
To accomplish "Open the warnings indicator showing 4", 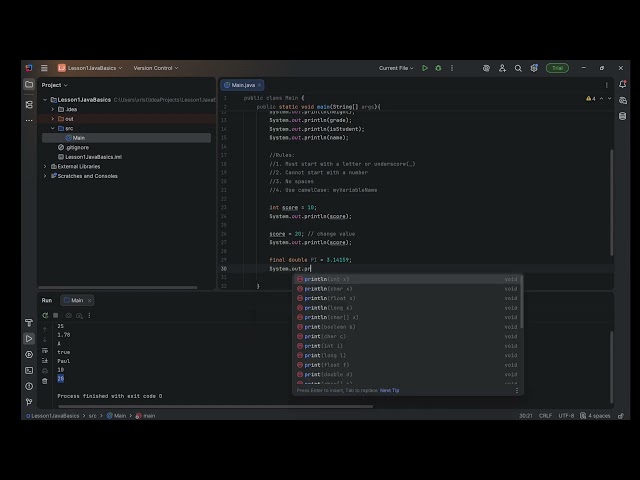I will pos(591,98).
